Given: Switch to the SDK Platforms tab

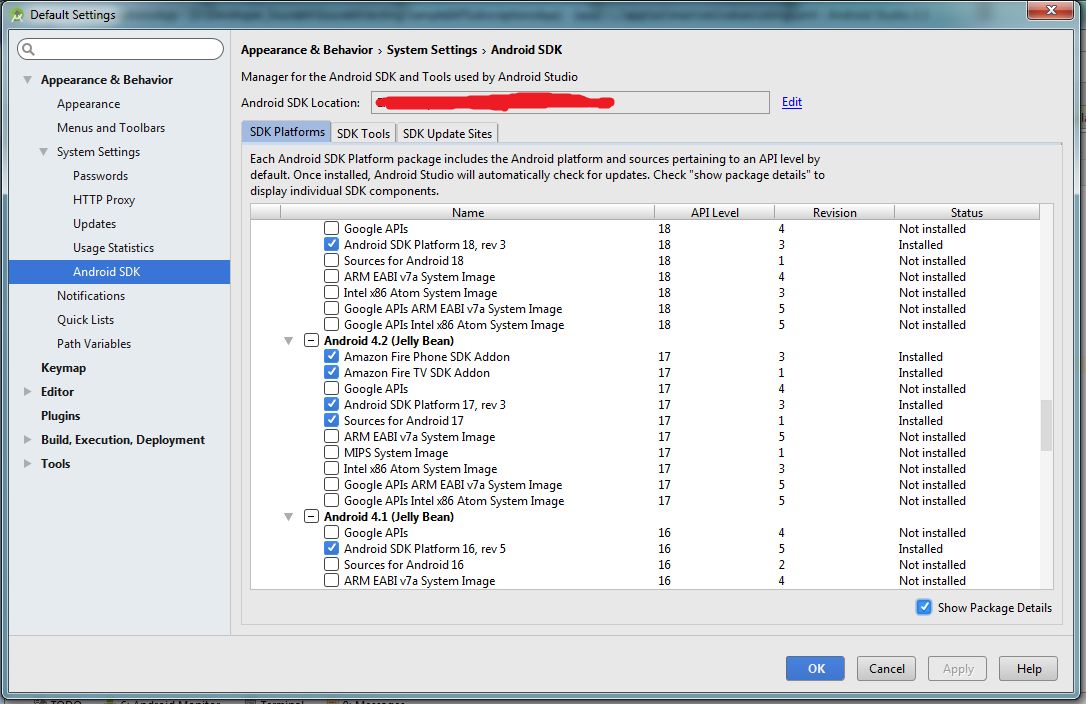Looking at the screenshot, I should point(287,132).
